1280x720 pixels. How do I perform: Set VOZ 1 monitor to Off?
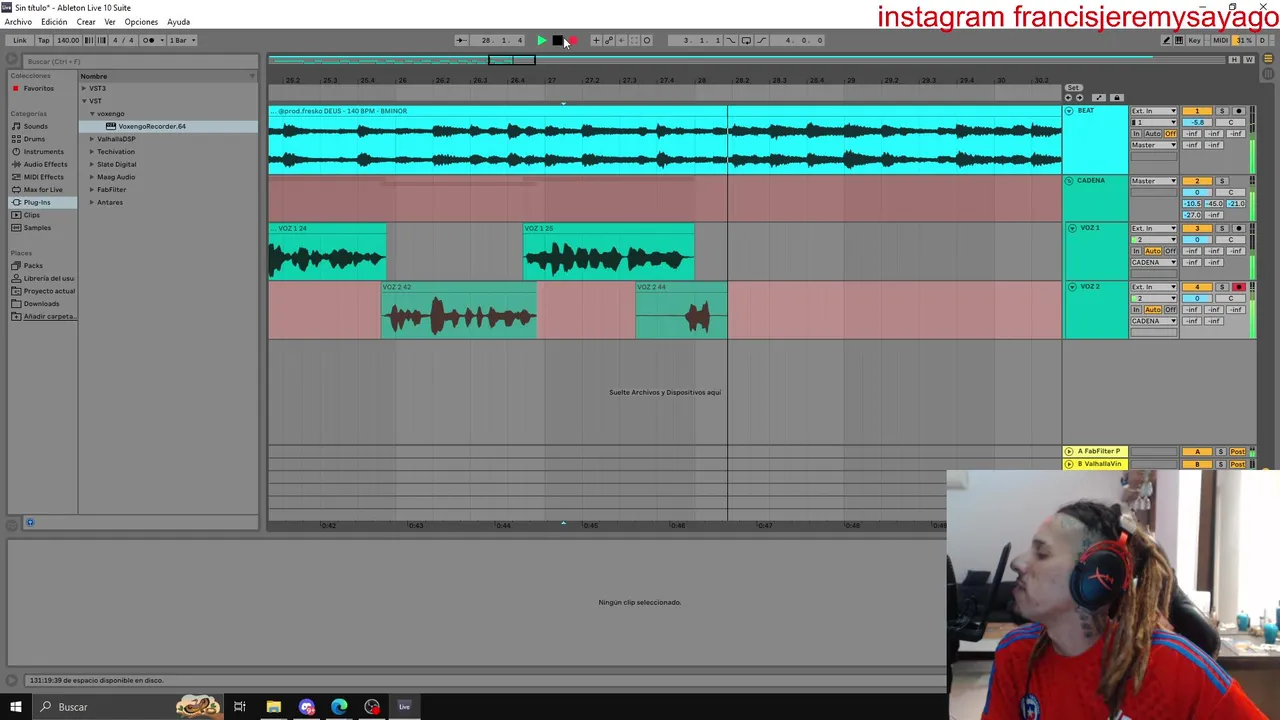coord(1170,251)
